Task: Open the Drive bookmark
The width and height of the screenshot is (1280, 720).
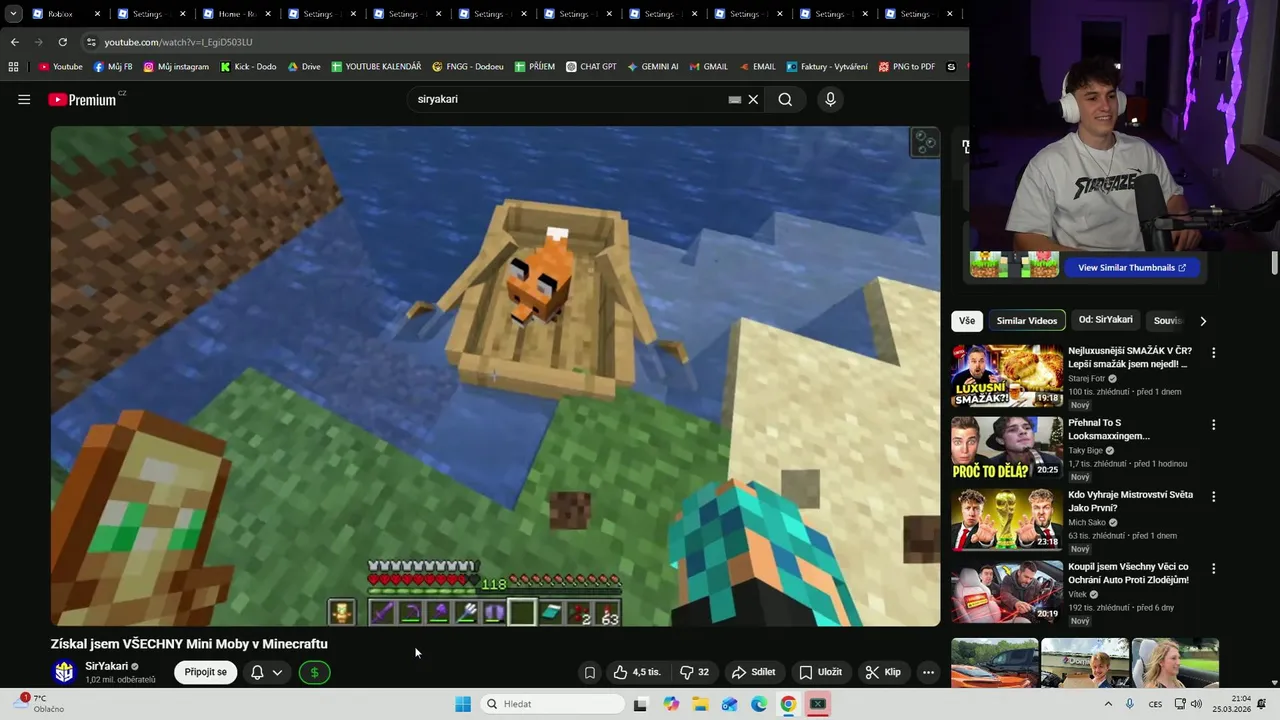Action: [x=304, y=67]
